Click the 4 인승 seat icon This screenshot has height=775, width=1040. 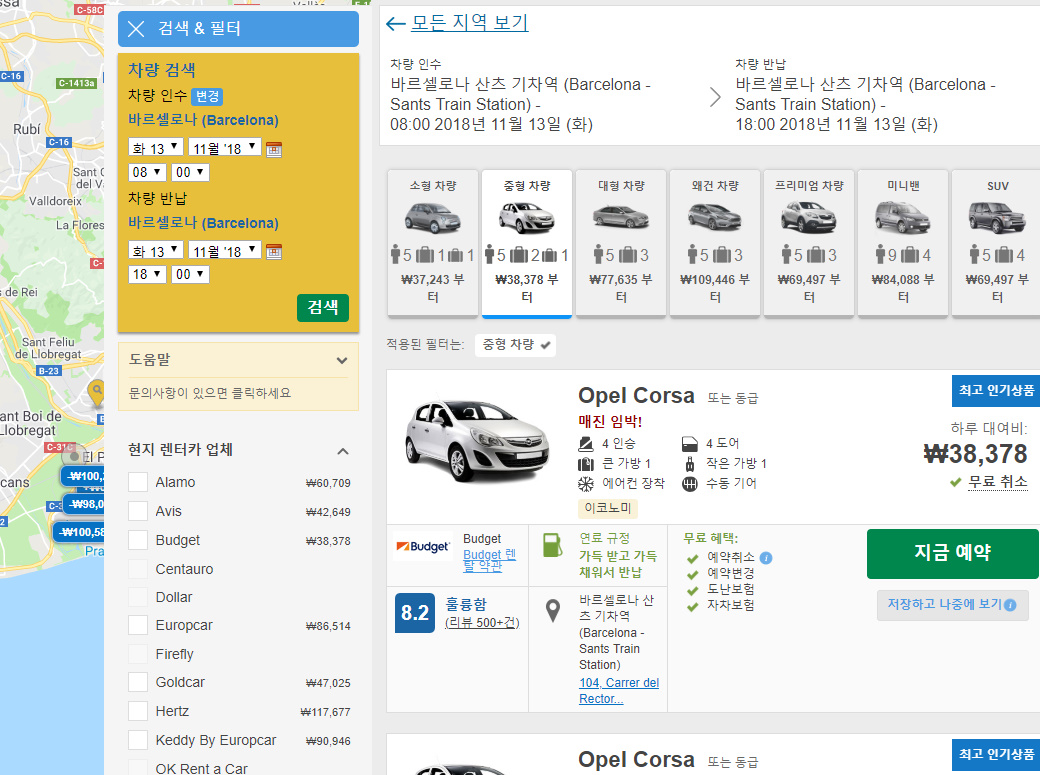[x=586, y=443]
